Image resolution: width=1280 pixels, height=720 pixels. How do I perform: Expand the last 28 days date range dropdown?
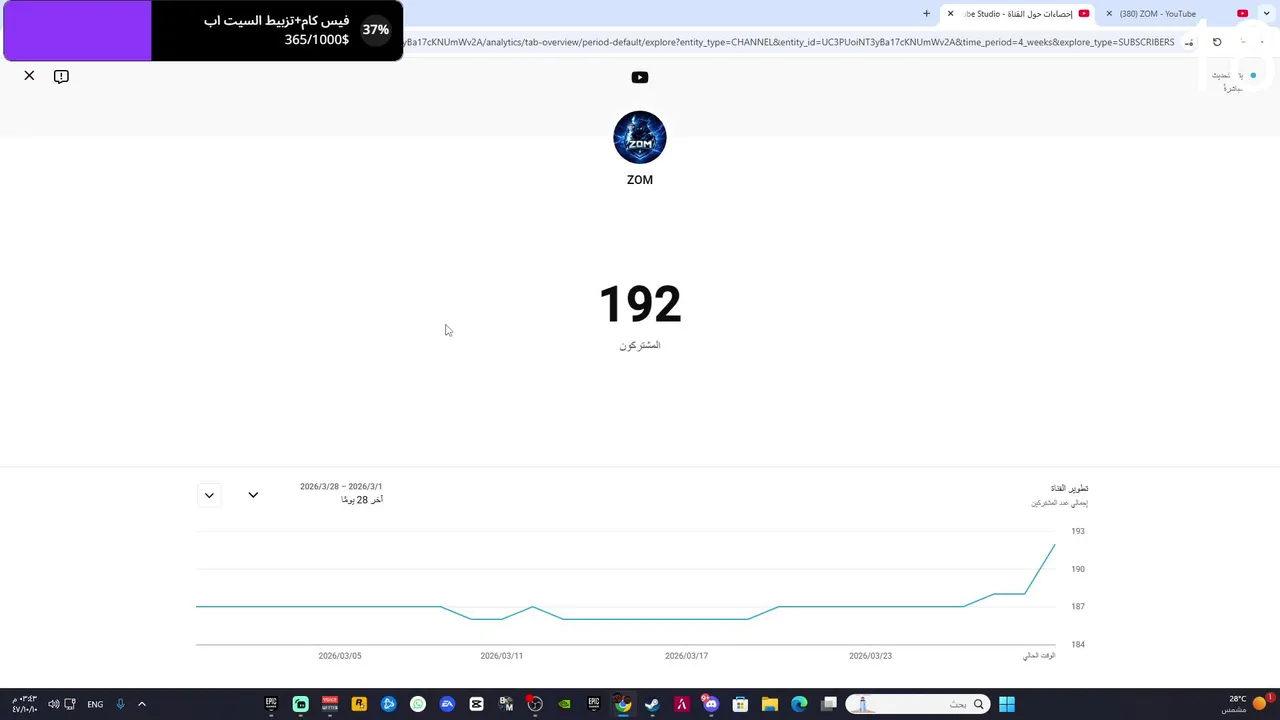pos(253,495)
